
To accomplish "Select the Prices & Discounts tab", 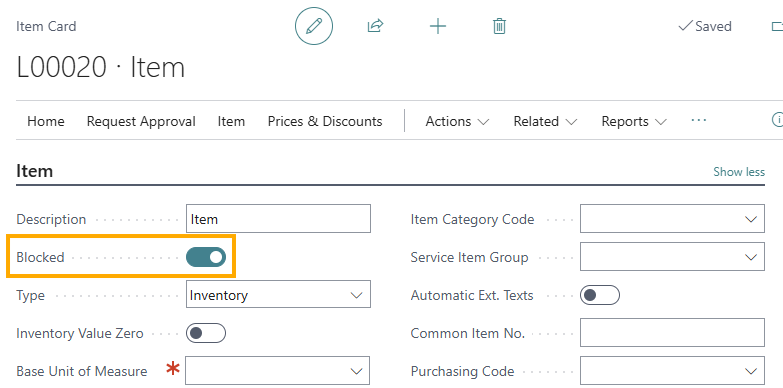I will coord(325,121).
